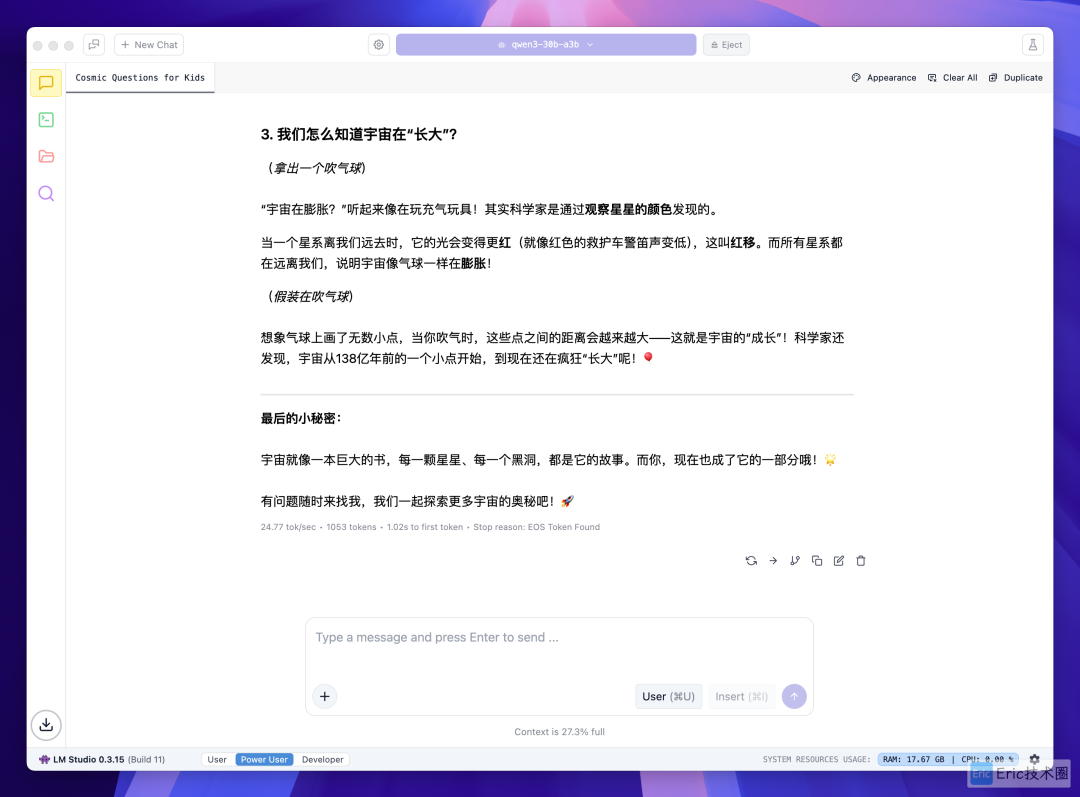Select the Cosmic Questions for Kids tab

coord(140,78)
